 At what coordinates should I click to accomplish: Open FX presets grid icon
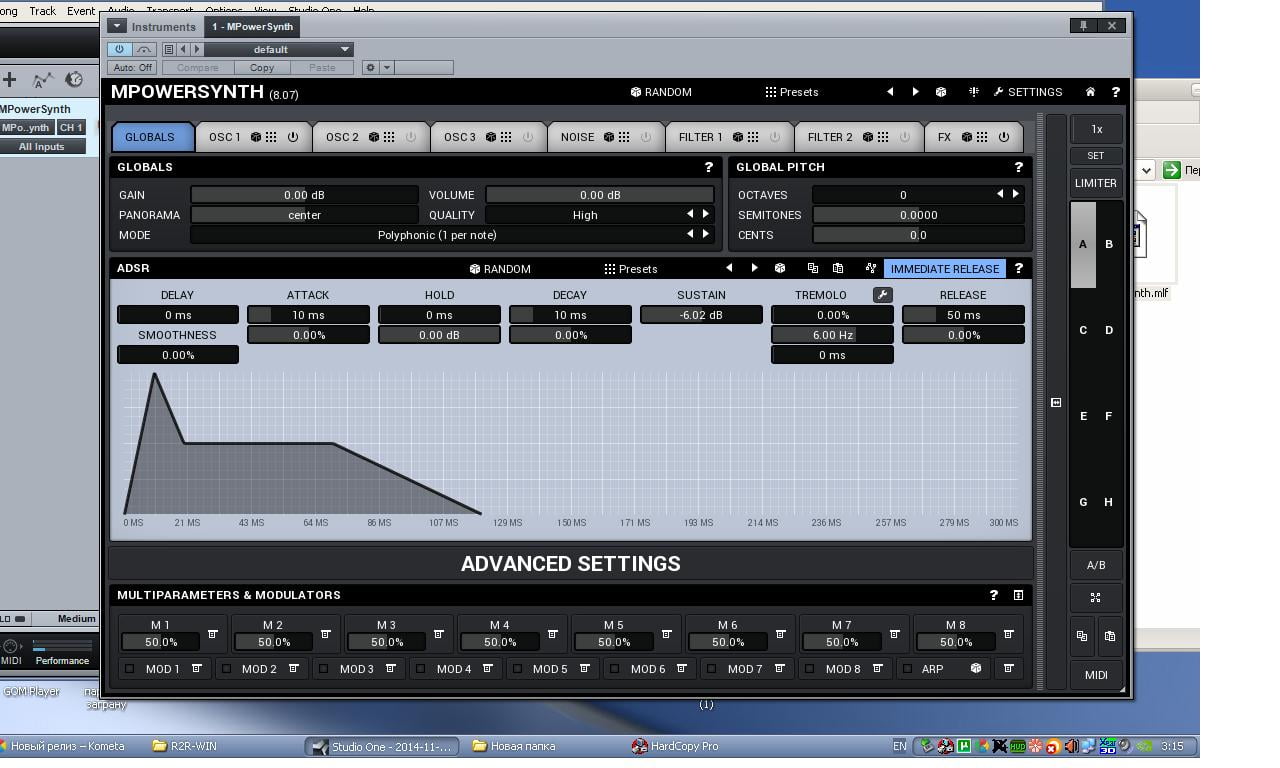click(x=982, y=137)
